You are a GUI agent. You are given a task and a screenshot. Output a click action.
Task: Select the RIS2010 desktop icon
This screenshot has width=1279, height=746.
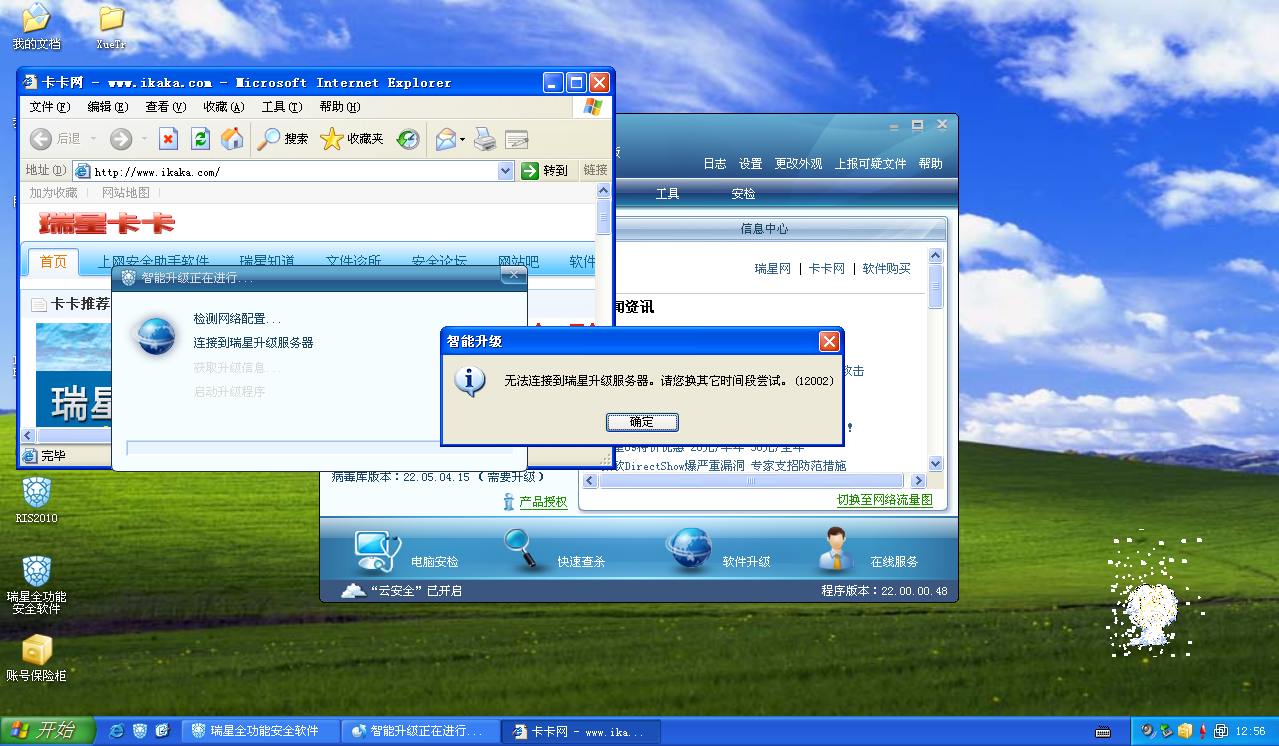click(37, 499)
